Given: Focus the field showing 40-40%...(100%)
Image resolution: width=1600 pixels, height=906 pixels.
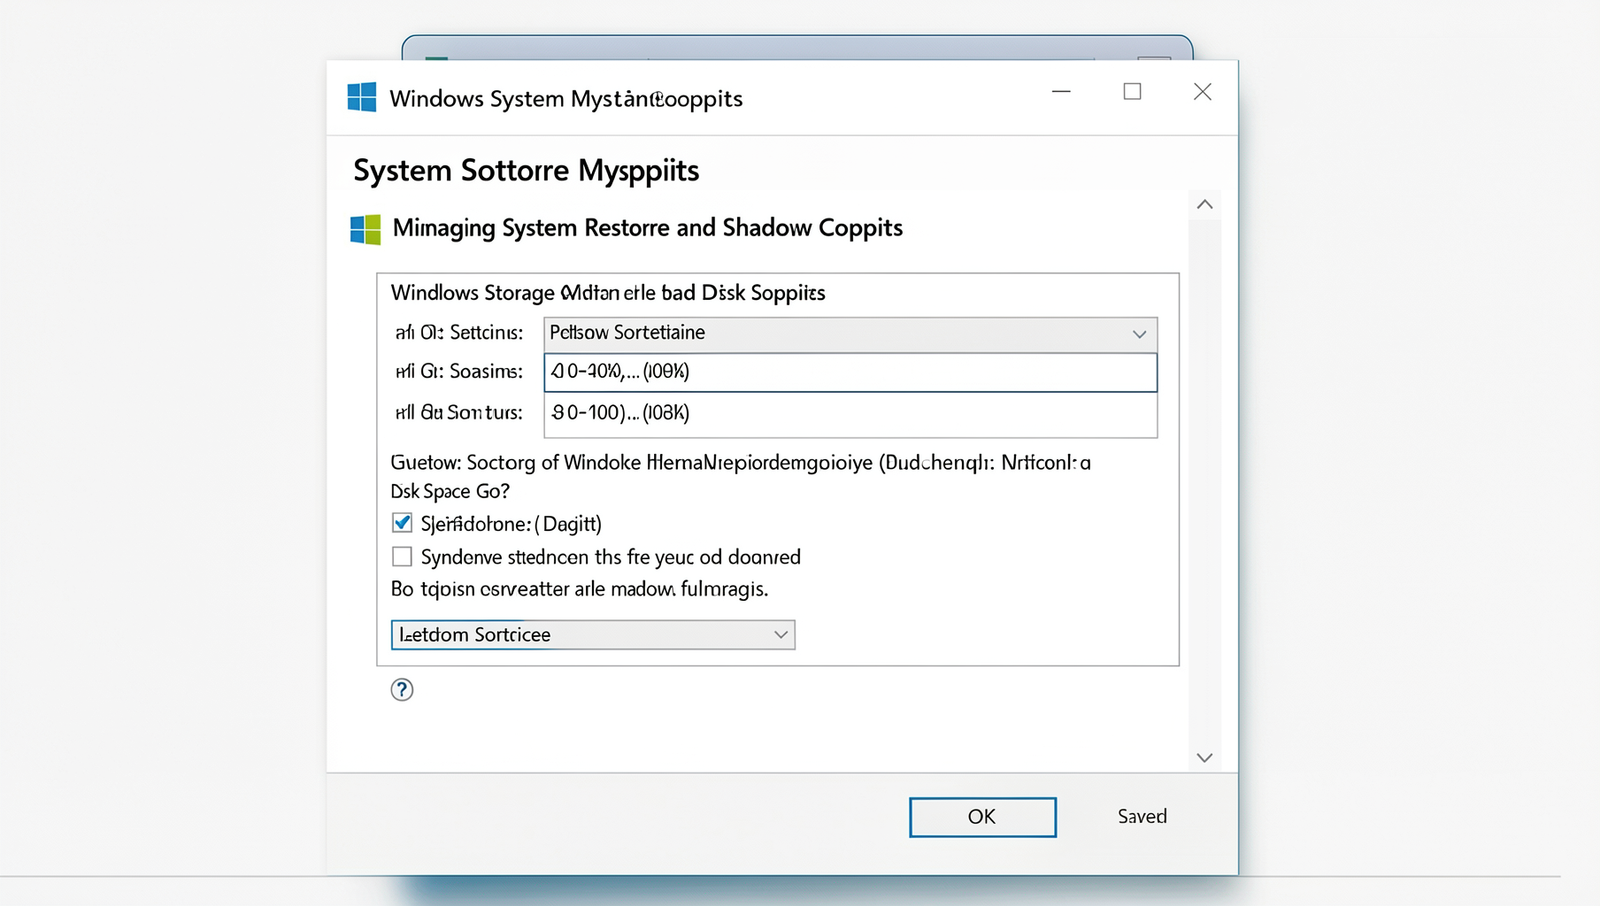Looking at the screenshot, I should (x=851, y=372).
